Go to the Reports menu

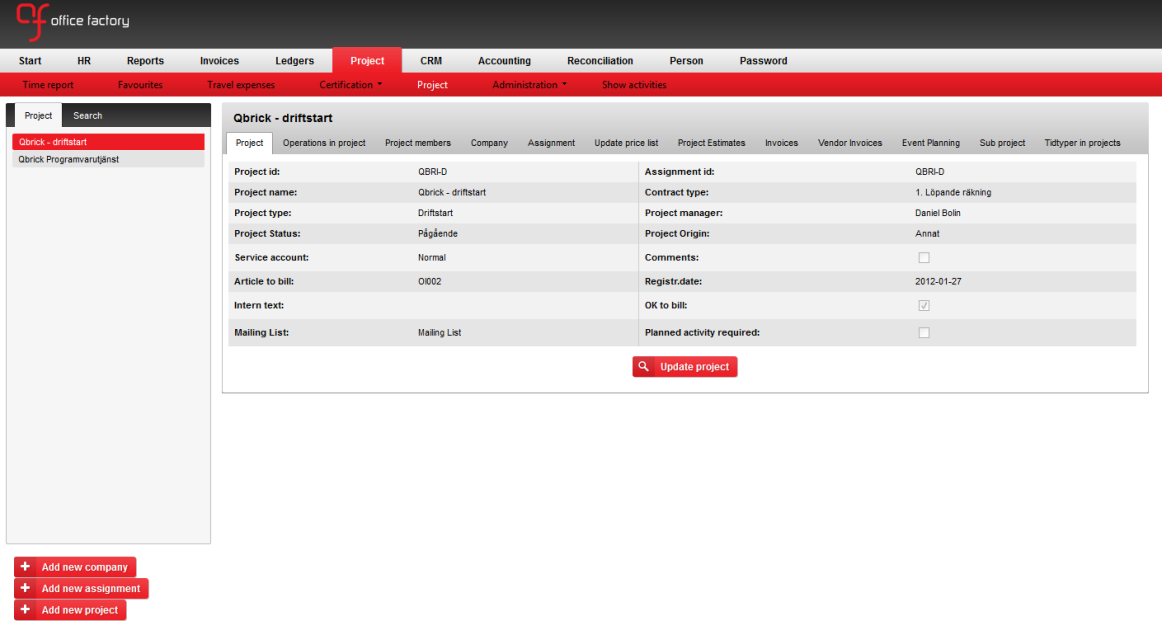tap(145, 61)
